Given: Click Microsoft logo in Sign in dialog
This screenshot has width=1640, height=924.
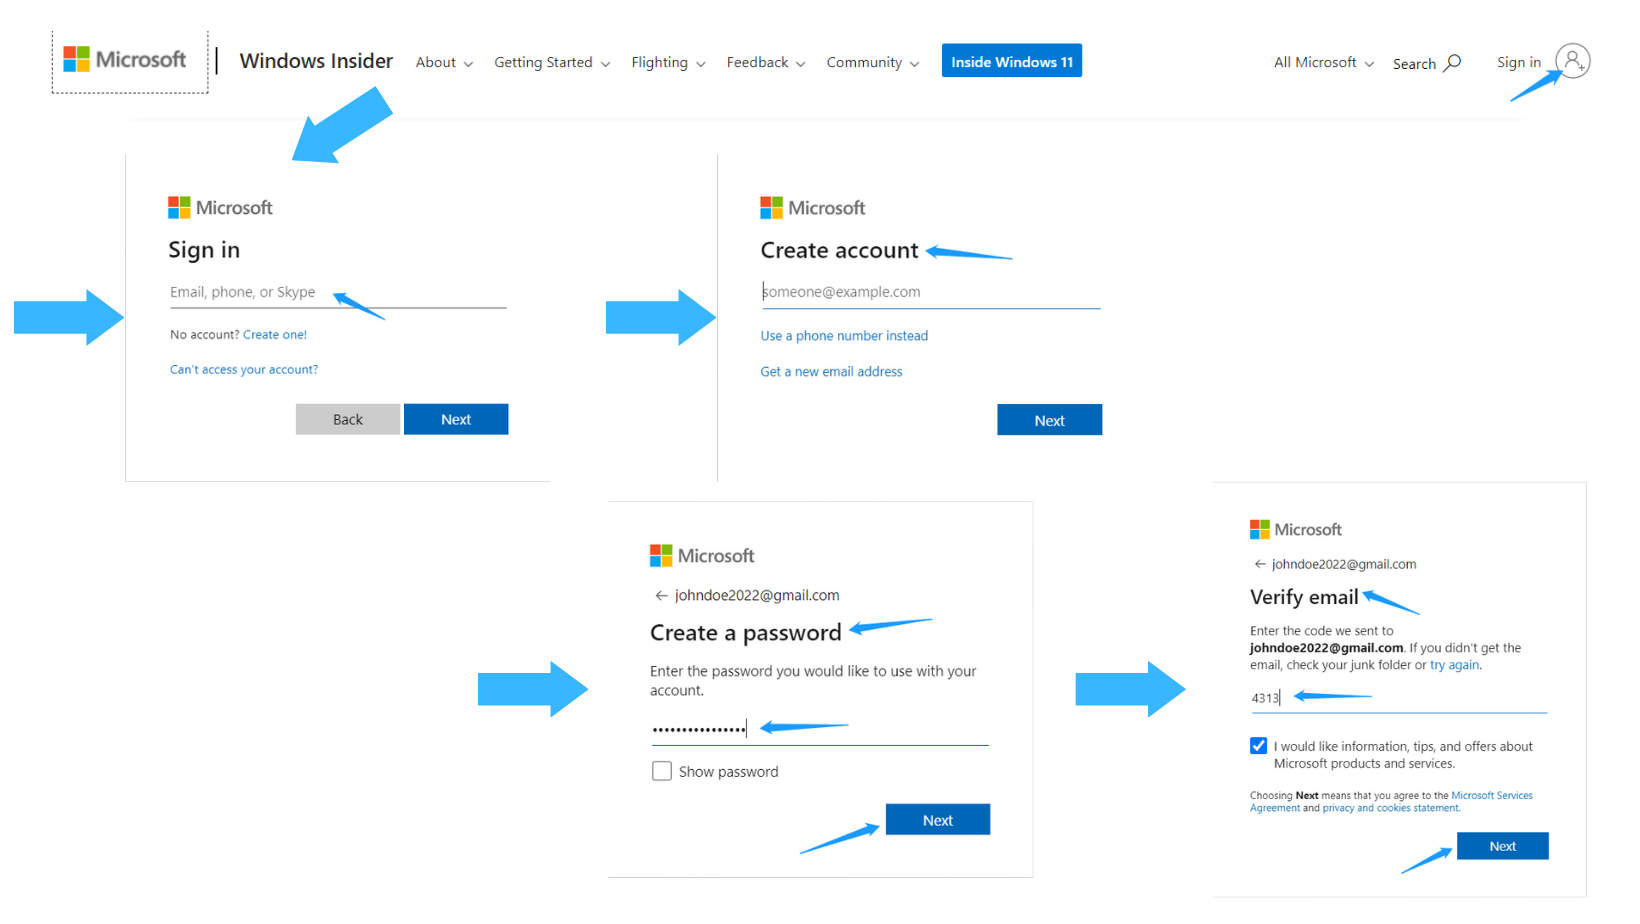Looking at the screenshot, I should (x=220, y=208).
